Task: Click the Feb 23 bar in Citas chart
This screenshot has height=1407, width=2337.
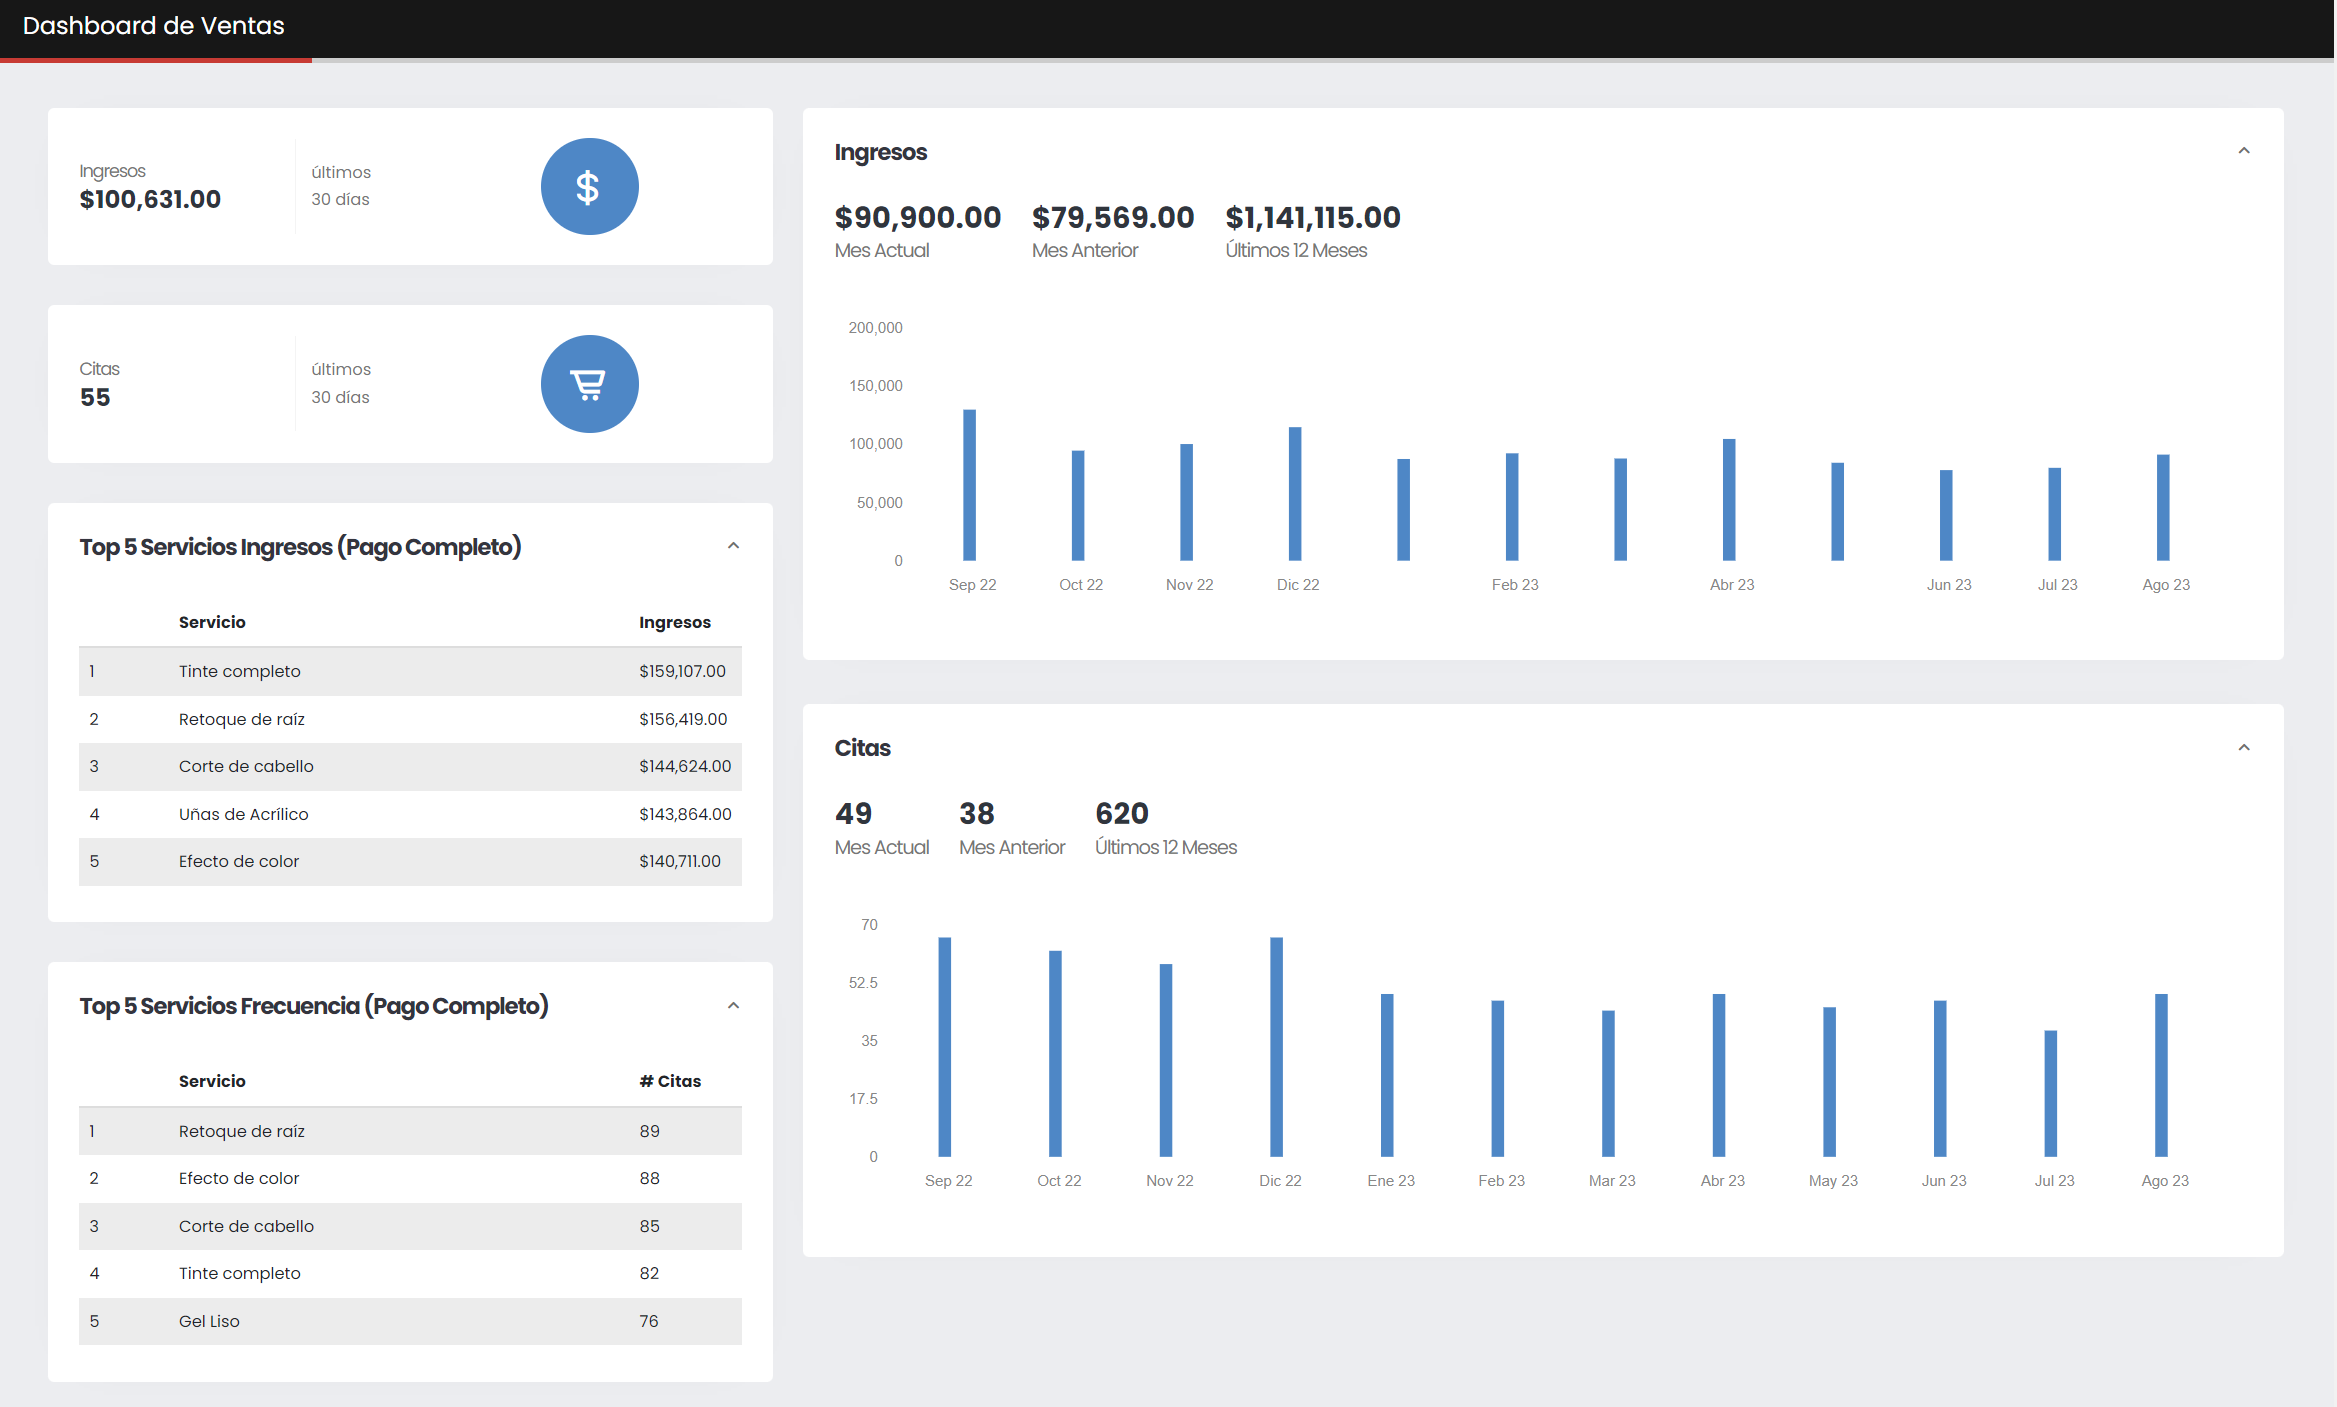Action: (1498, 1079)
